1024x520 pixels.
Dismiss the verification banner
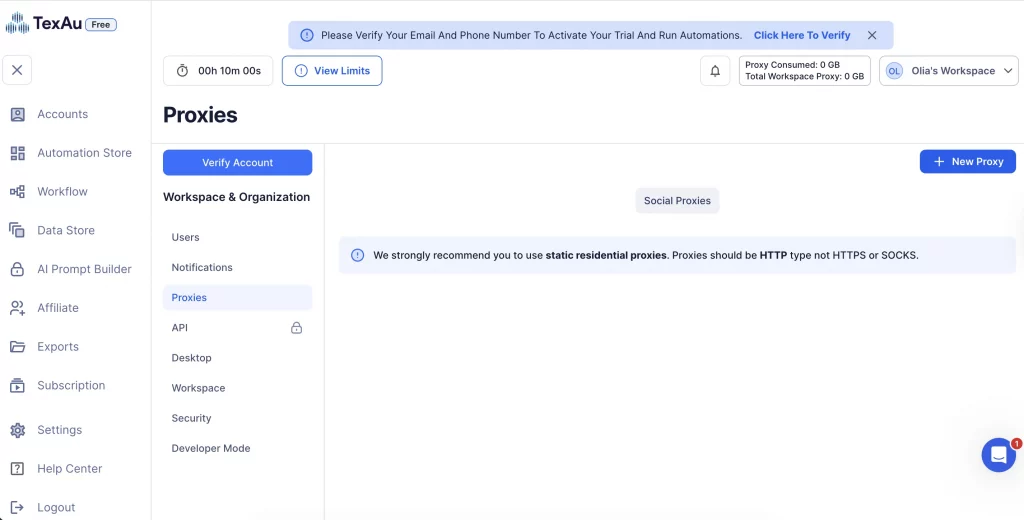point(872,35)
